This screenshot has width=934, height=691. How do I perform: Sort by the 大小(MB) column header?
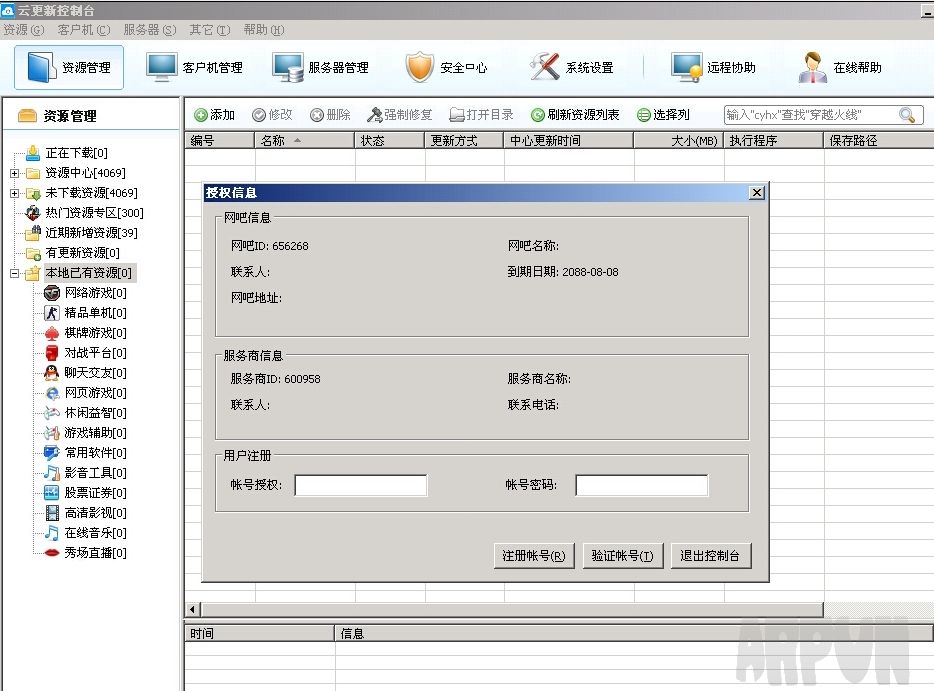click(679, 141)
